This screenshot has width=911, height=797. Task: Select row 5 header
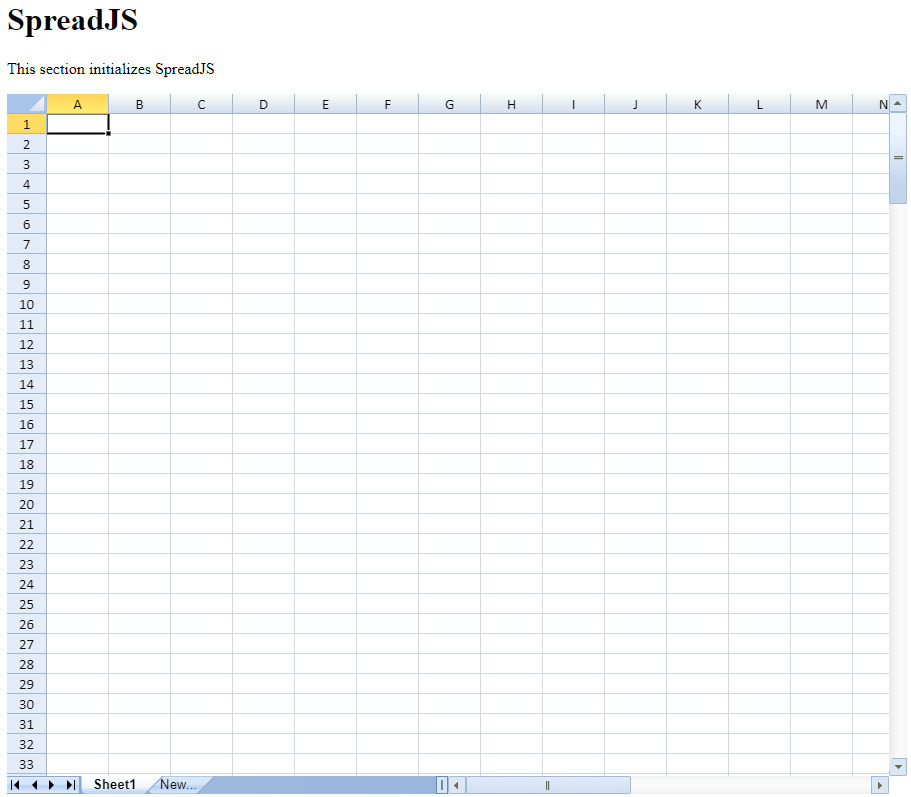tap(27, 204)
